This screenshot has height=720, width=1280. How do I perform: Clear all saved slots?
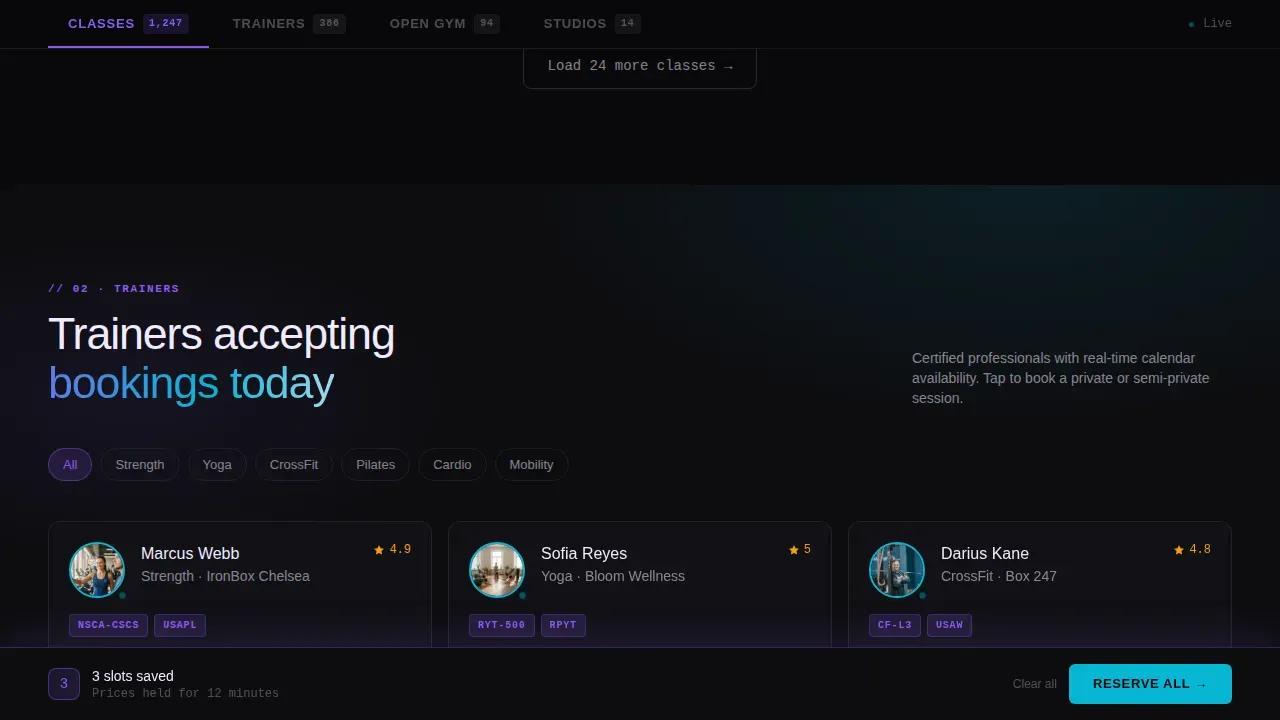click(1034, 684)
